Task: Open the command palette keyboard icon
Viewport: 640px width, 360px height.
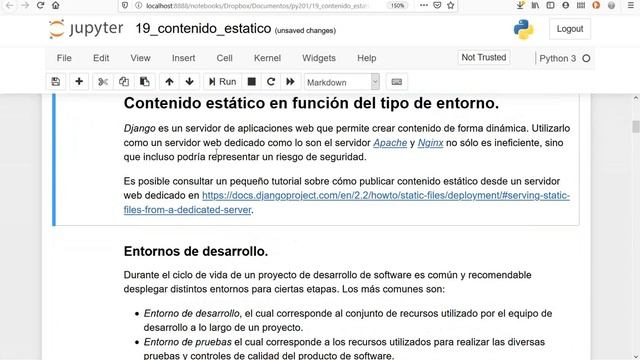Action: (397, 82)
